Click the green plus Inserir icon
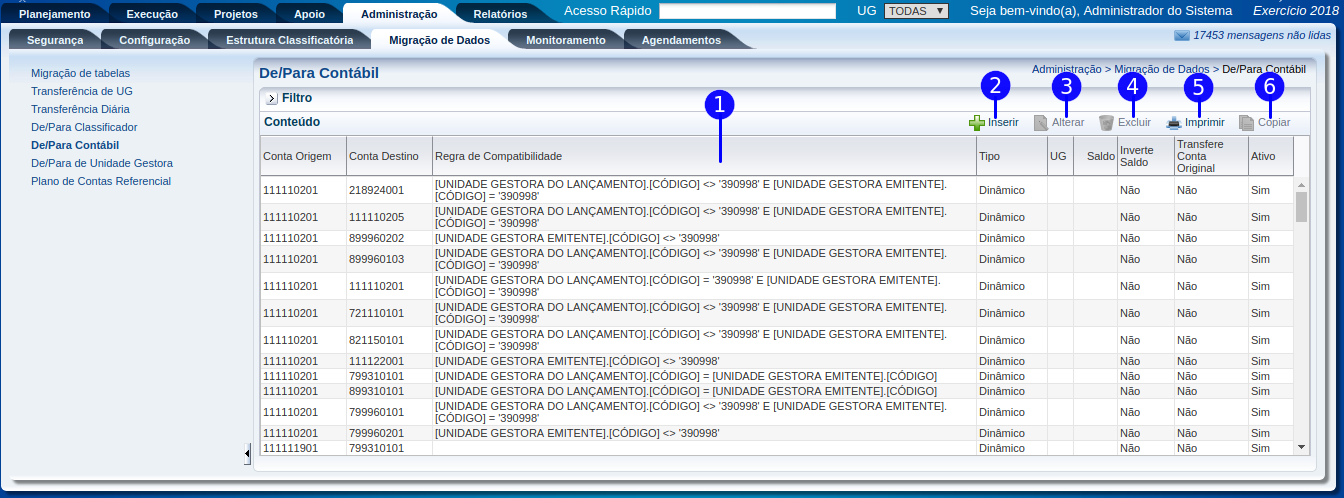 point(977,123)
